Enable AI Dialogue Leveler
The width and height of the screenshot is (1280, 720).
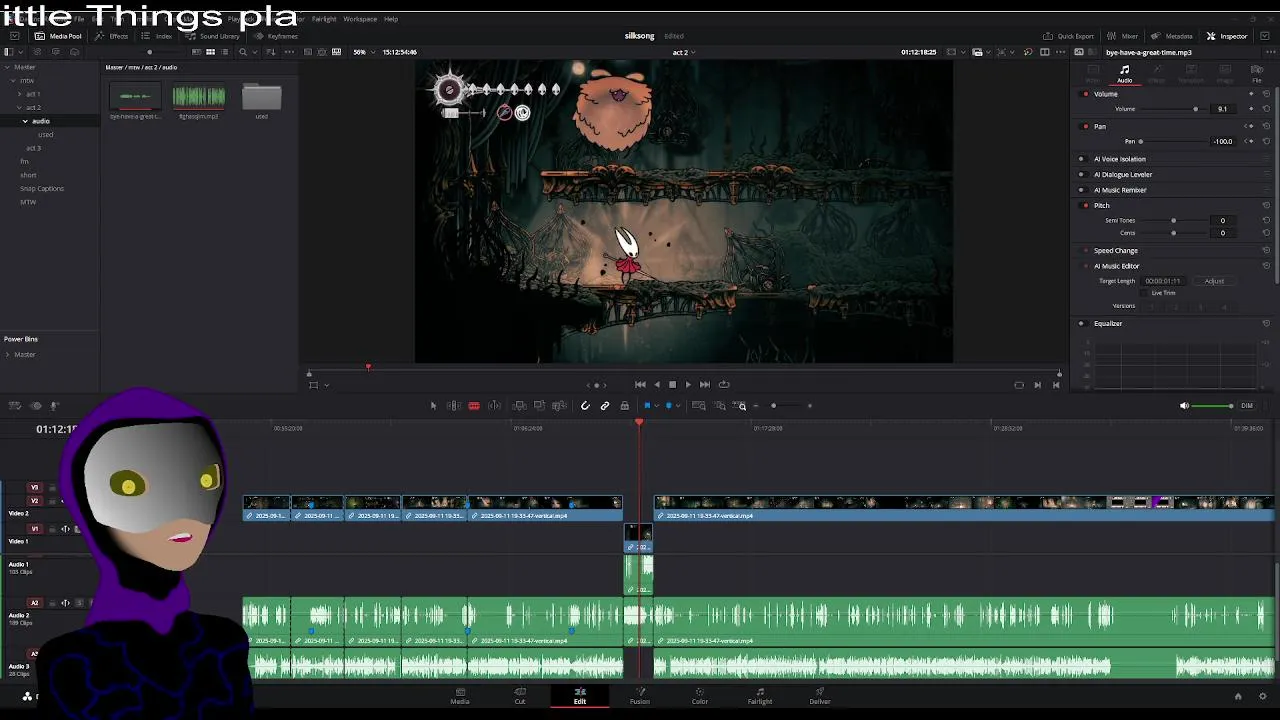pyautogui.click(x=1081, y=174)
